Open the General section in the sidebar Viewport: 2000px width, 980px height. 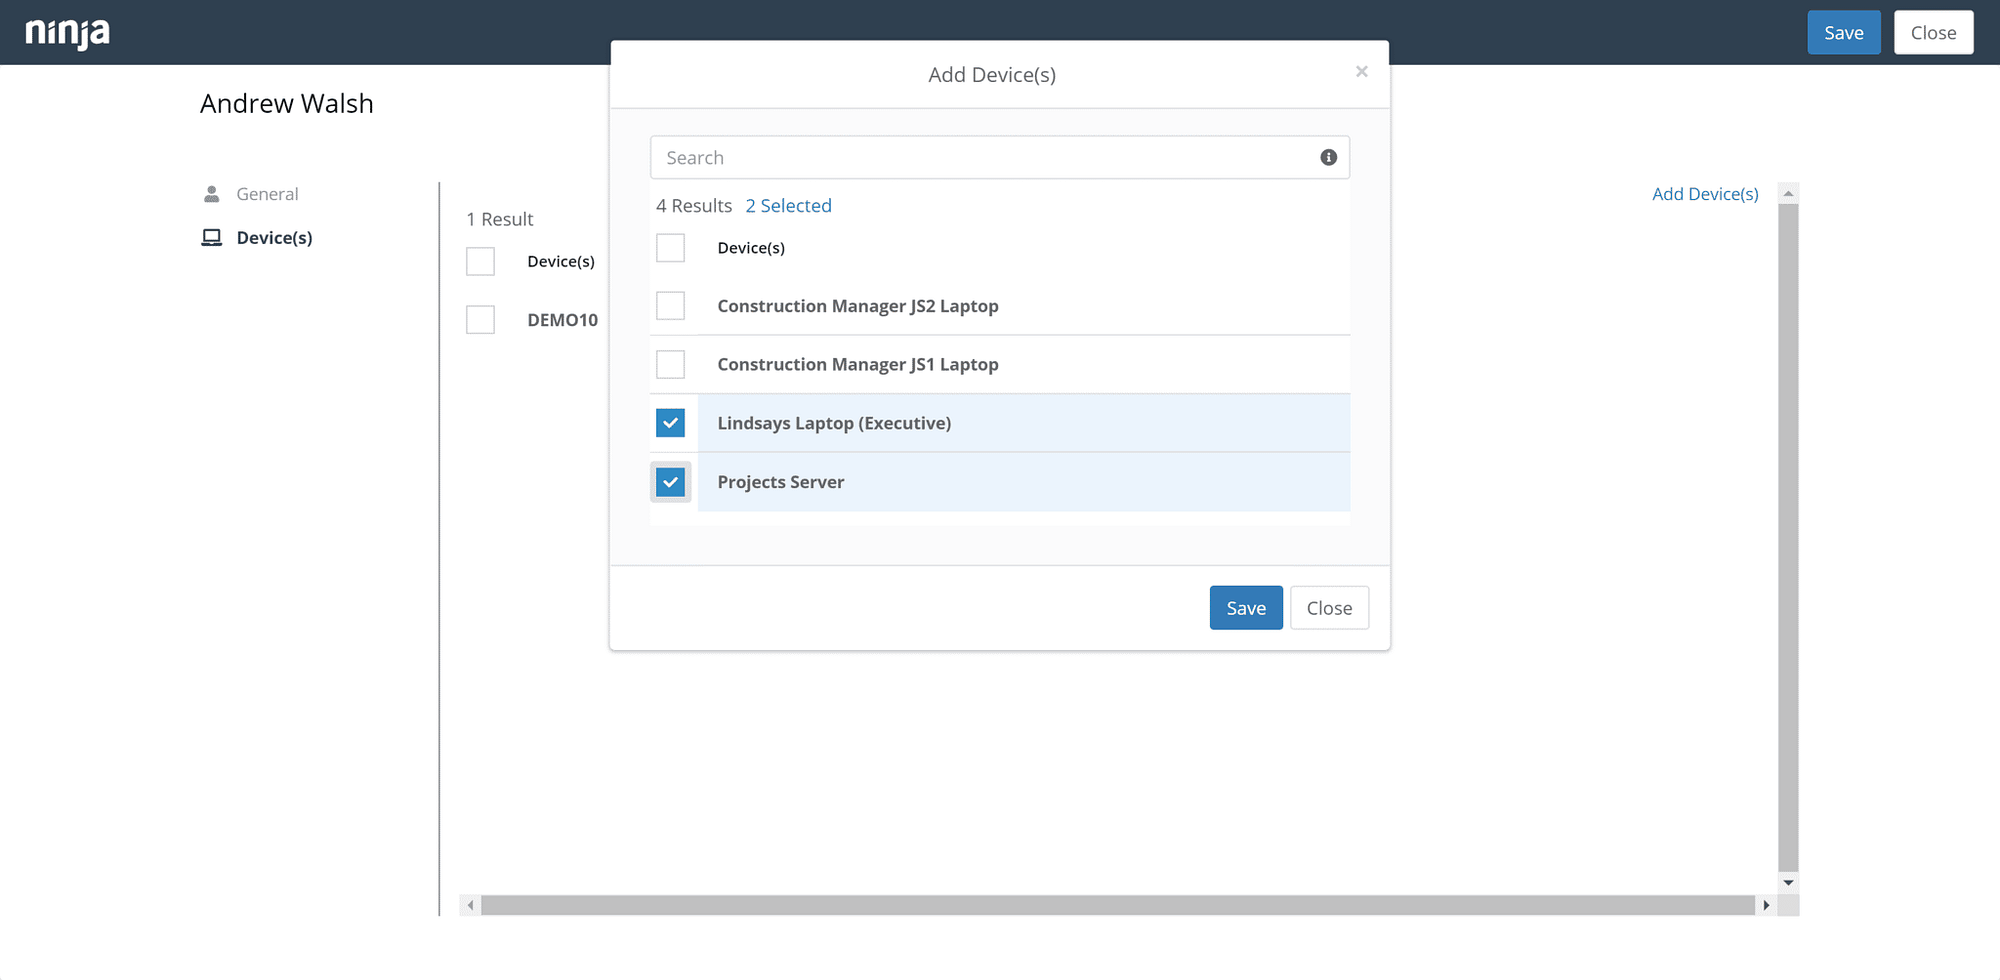pos(266,192)
